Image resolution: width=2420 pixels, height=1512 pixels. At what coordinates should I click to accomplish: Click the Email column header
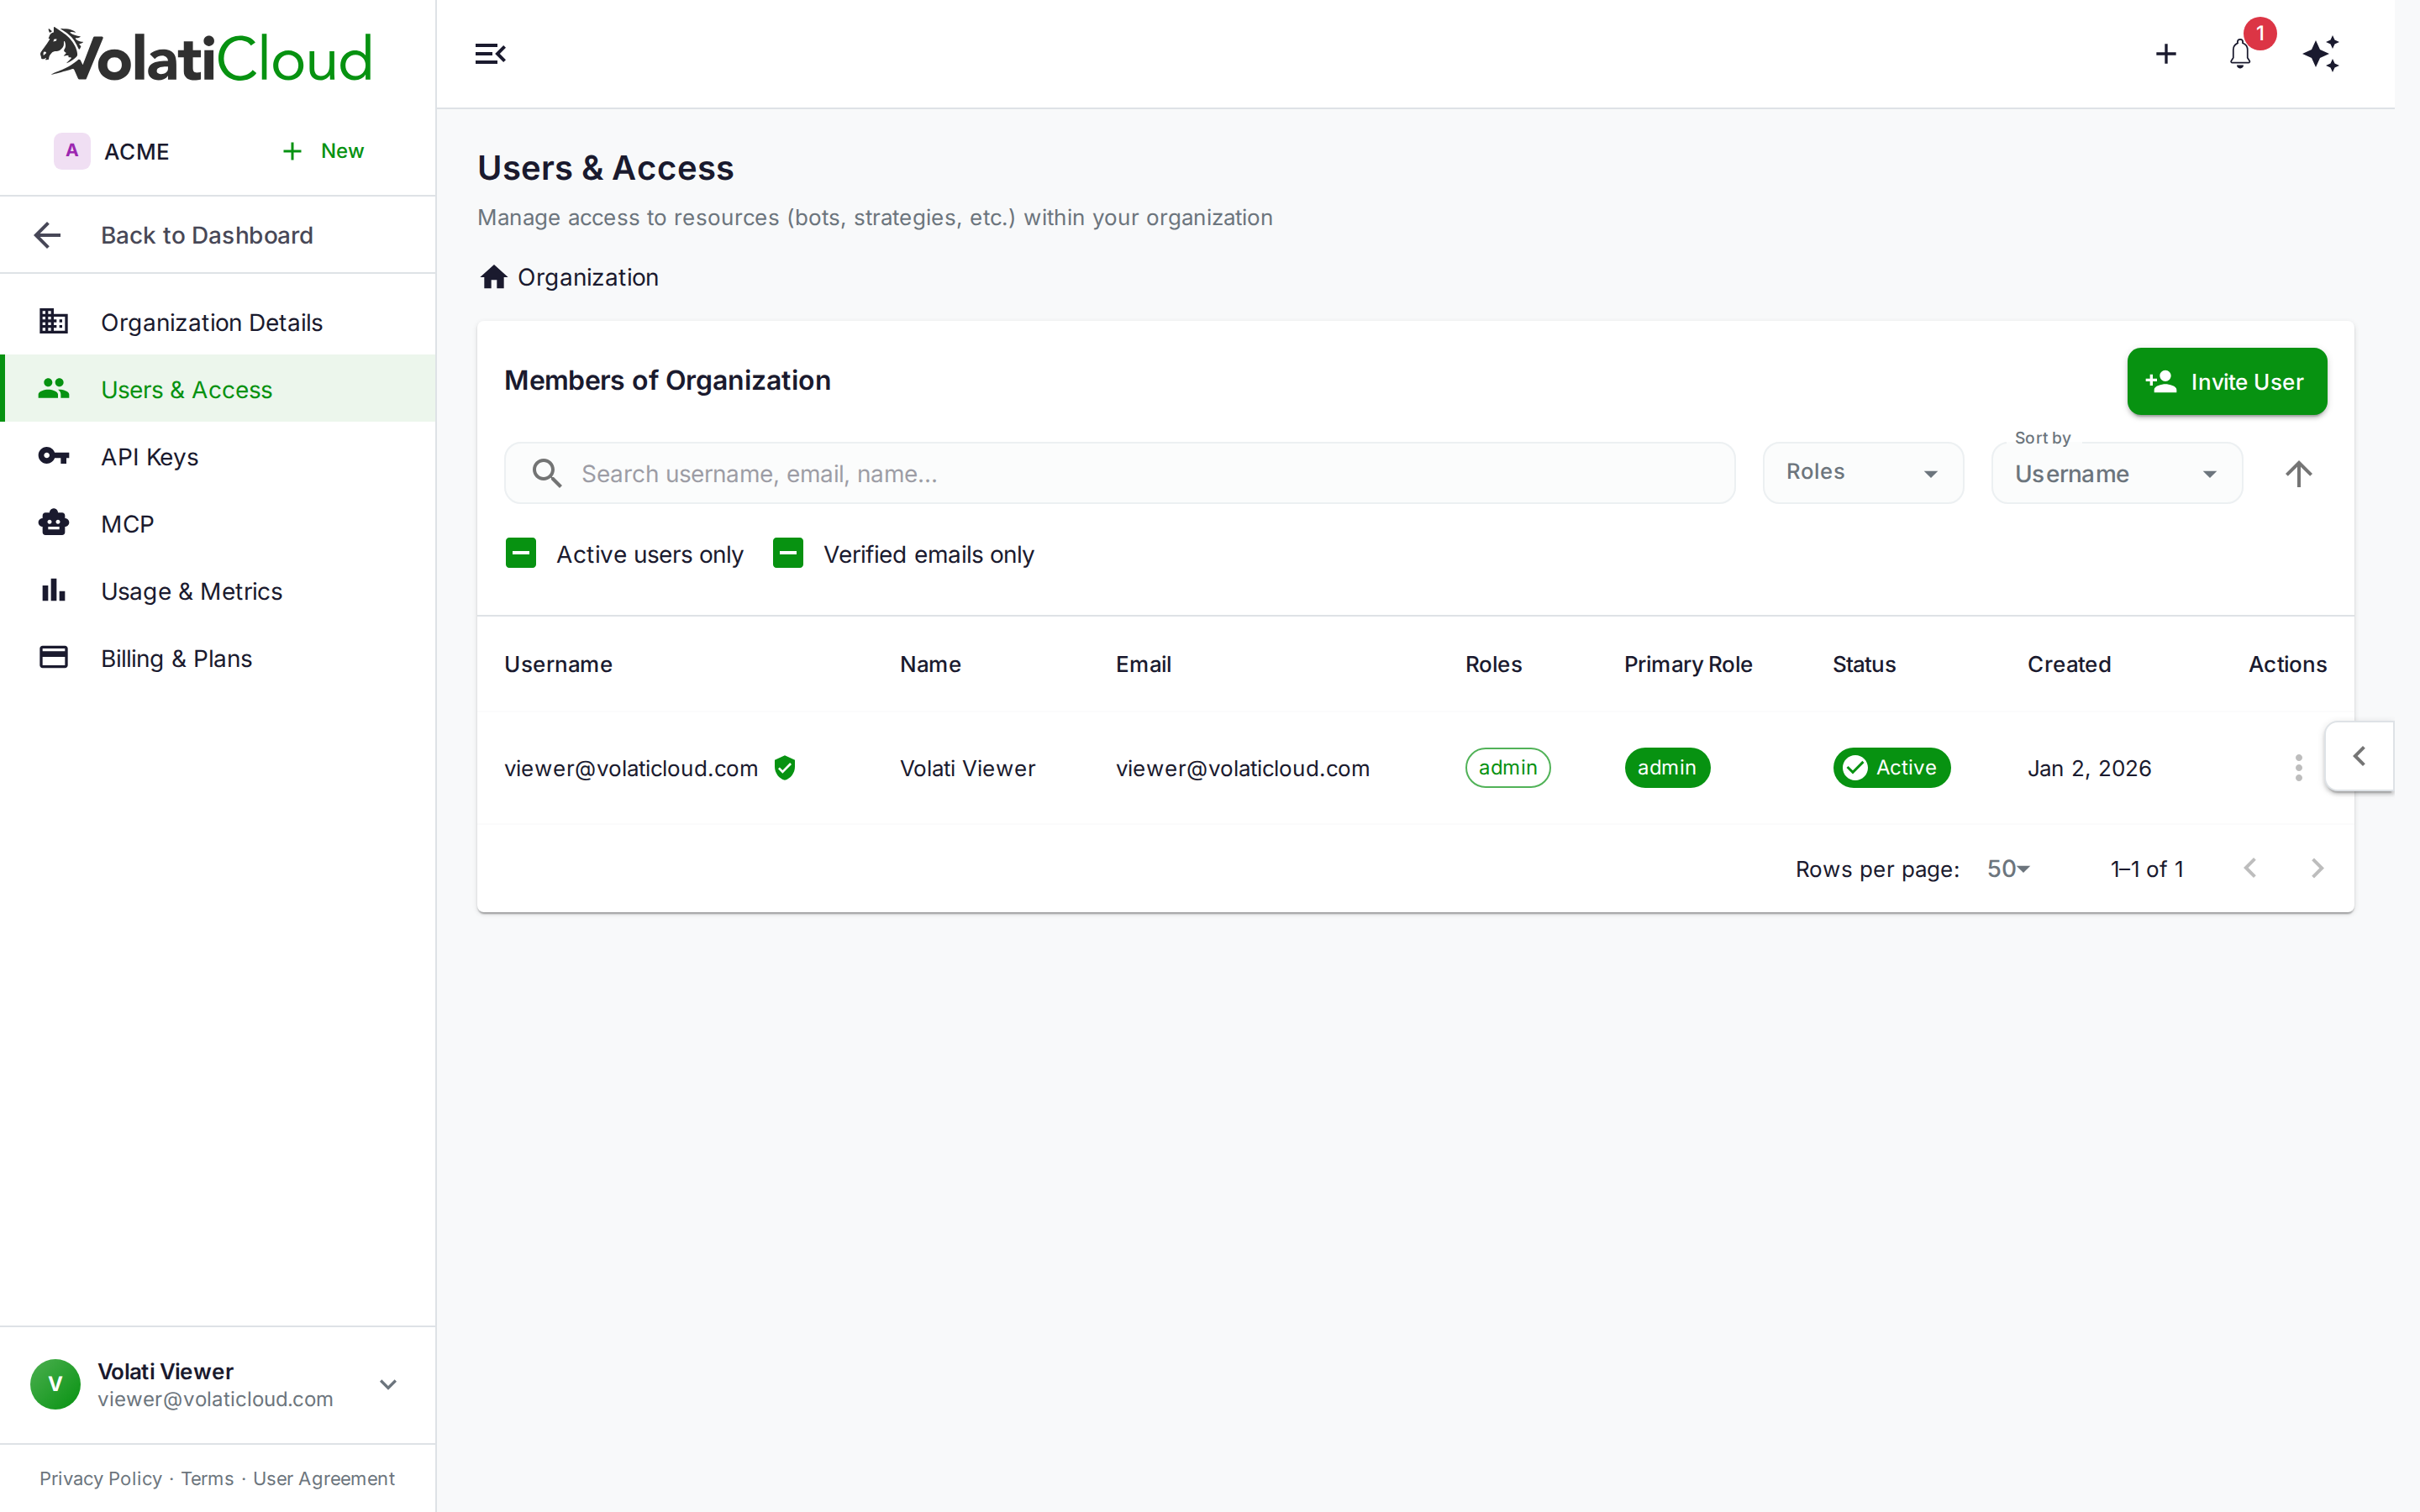(1143, 664)
